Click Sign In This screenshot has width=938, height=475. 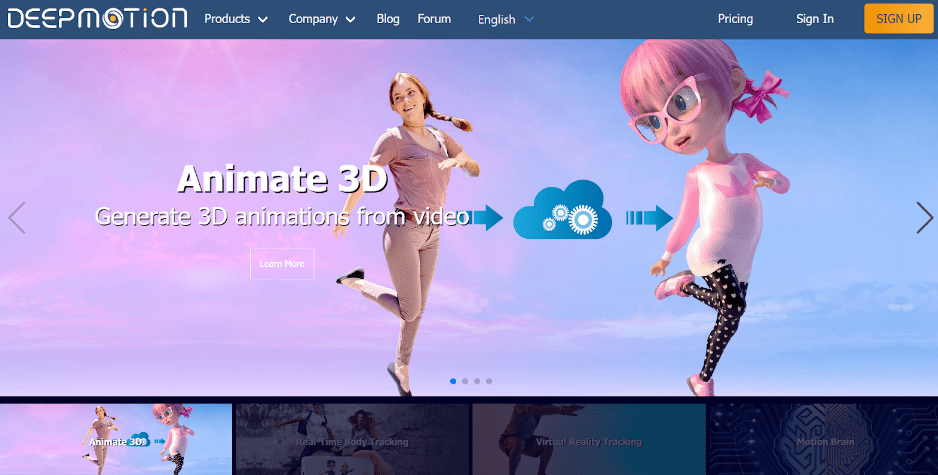click(815, 19)
